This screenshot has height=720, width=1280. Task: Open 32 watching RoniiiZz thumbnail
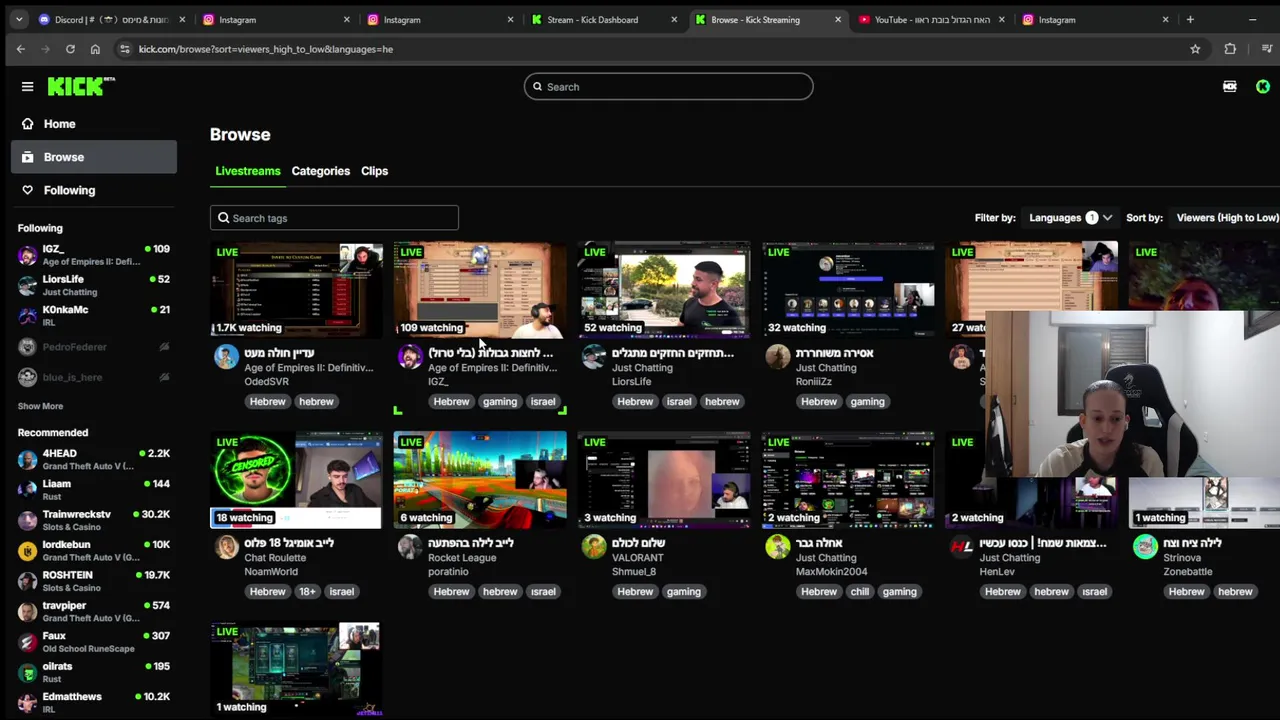point(848,290)
